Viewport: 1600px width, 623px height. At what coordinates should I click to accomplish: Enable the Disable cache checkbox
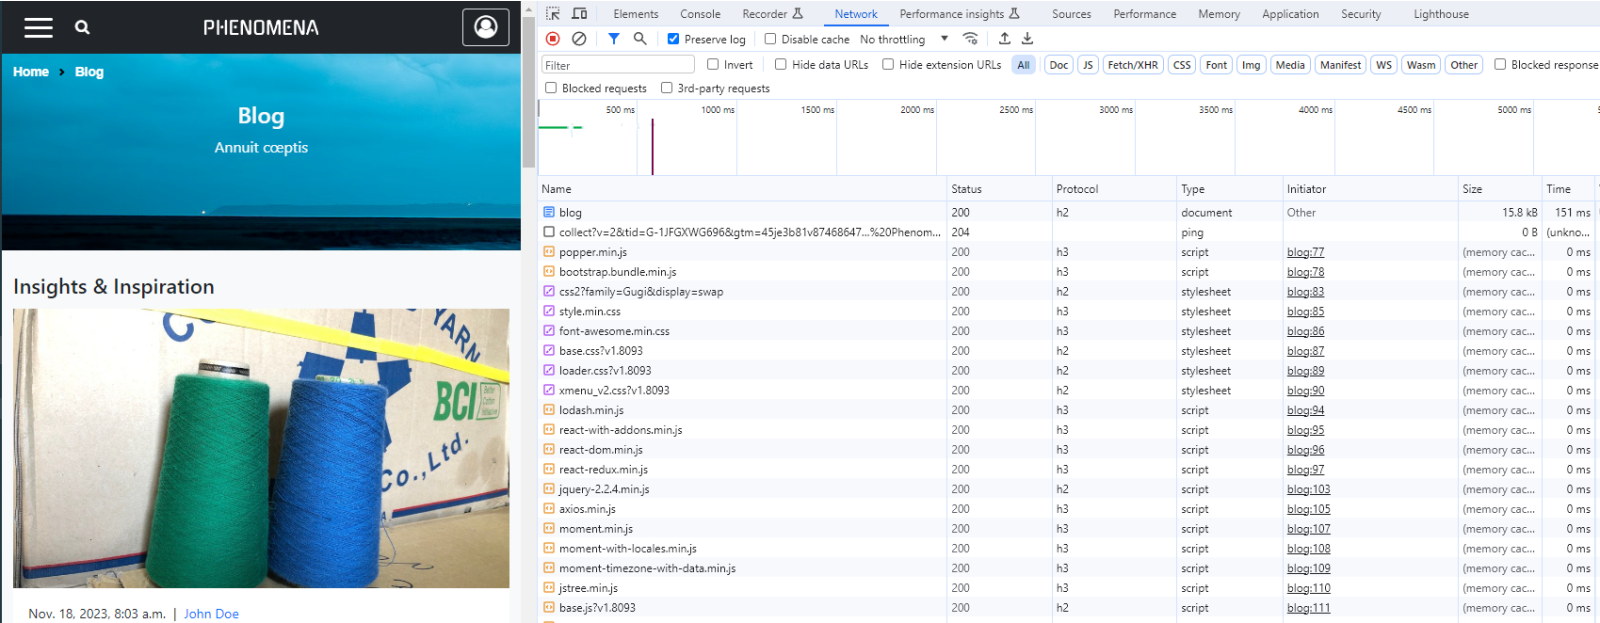pyautogui.click(x=770, y=39)
